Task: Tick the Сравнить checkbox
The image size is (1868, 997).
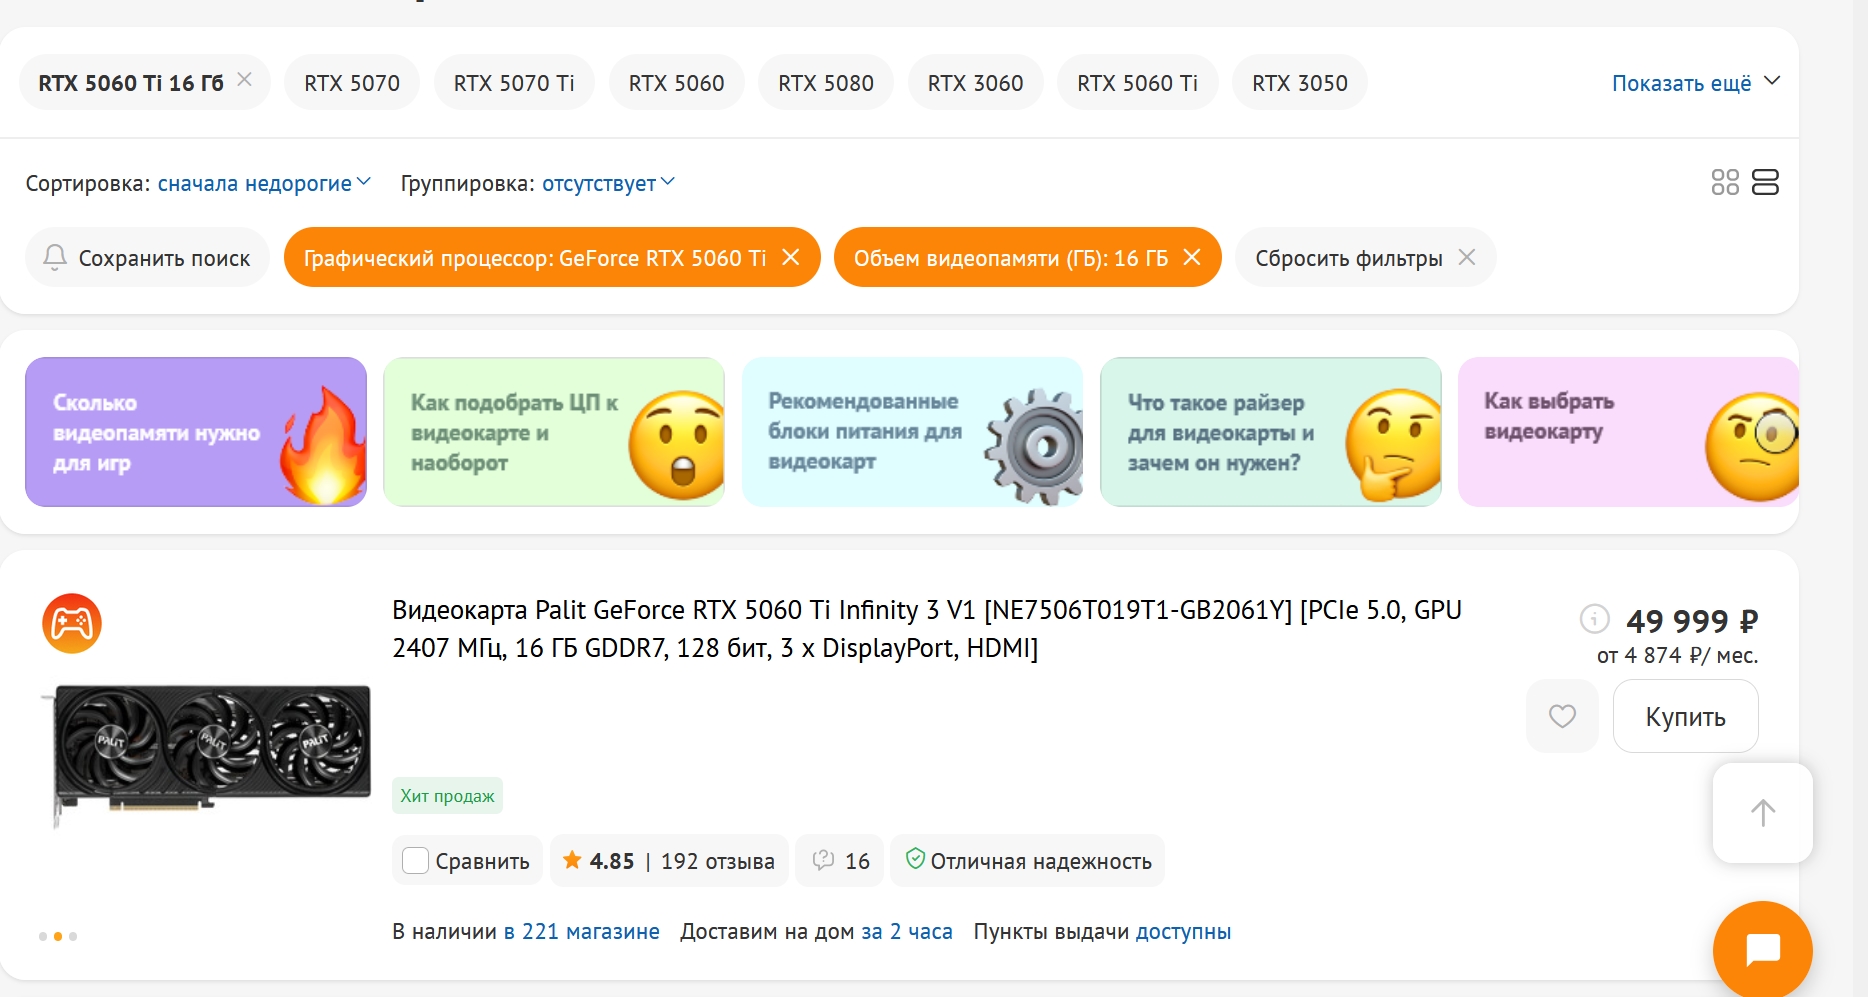Action: coord(415,861)
